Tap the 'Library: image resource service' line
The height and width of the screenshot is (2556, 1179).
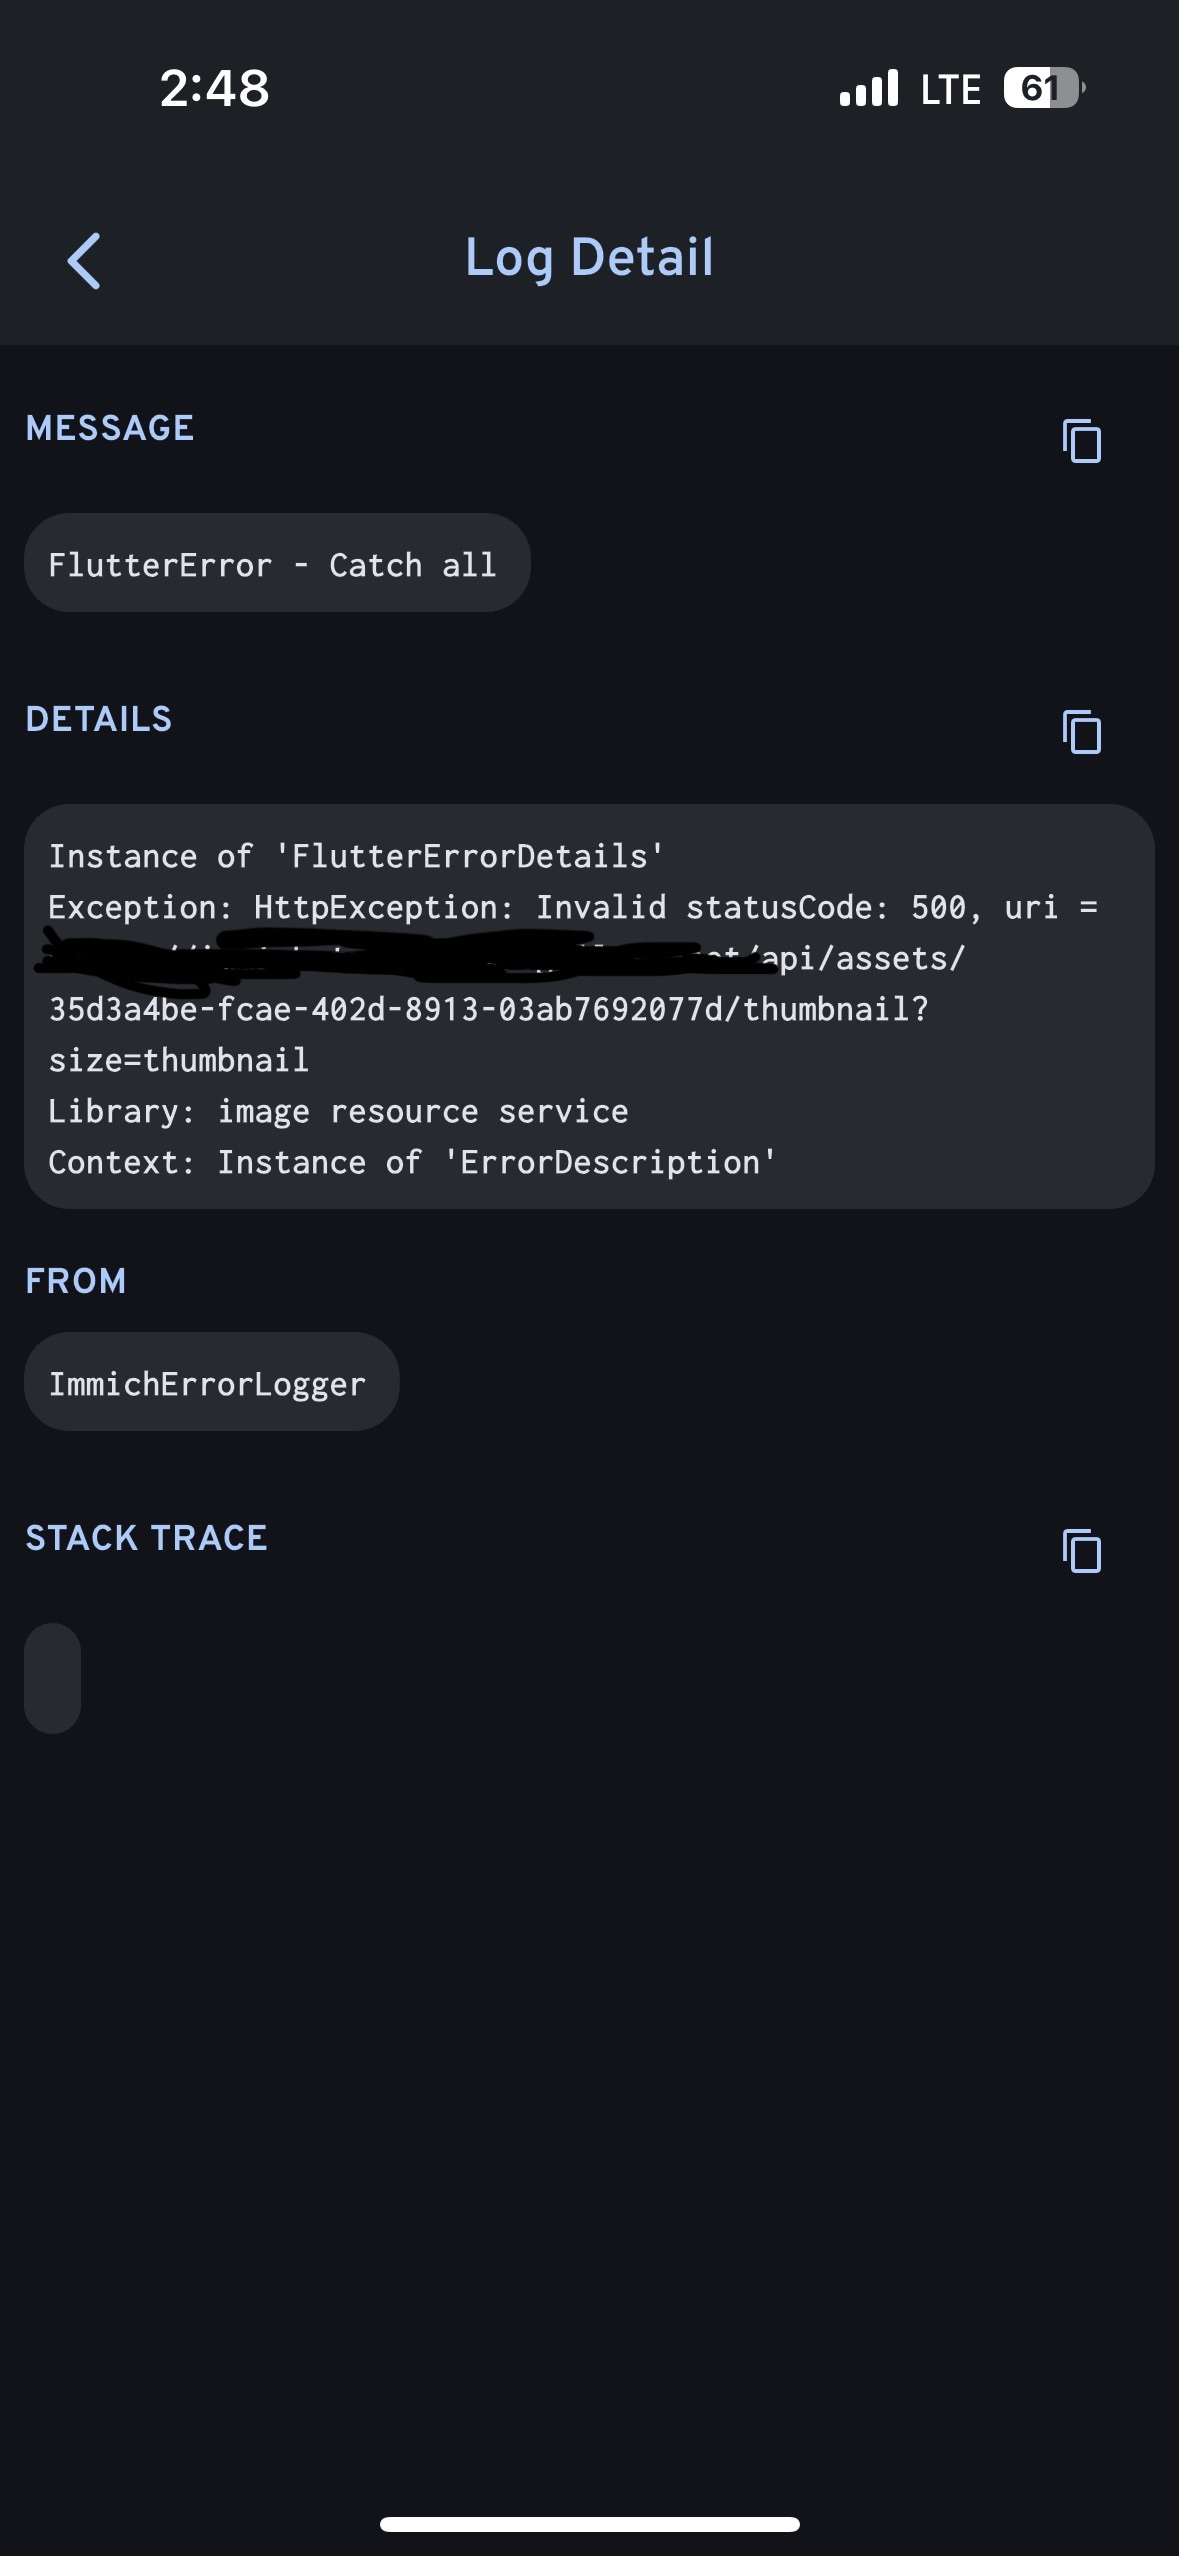338,1111
